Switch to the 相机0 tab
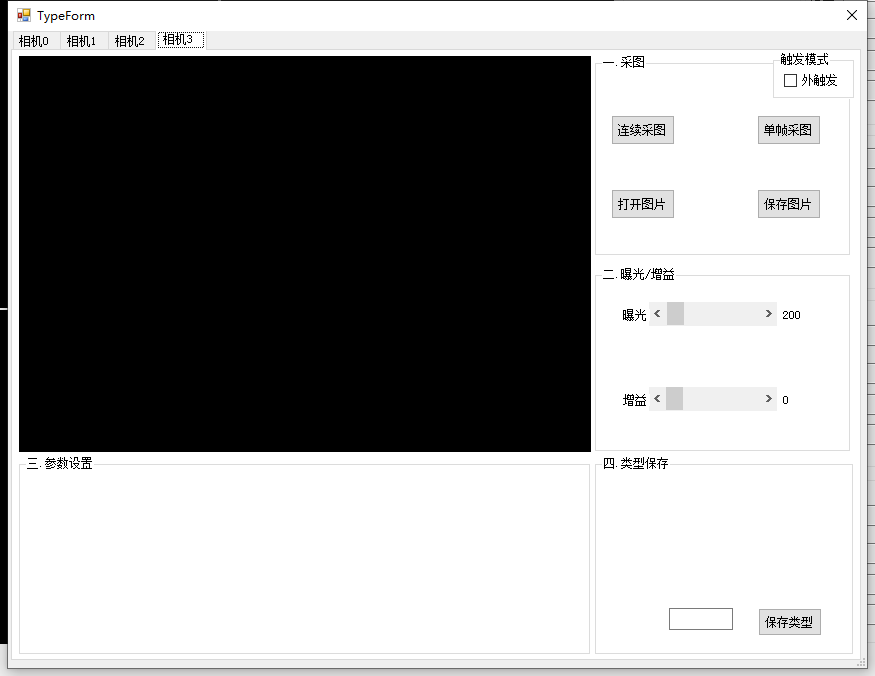Viewport: 875px width, 676px height. pos(36,41)
